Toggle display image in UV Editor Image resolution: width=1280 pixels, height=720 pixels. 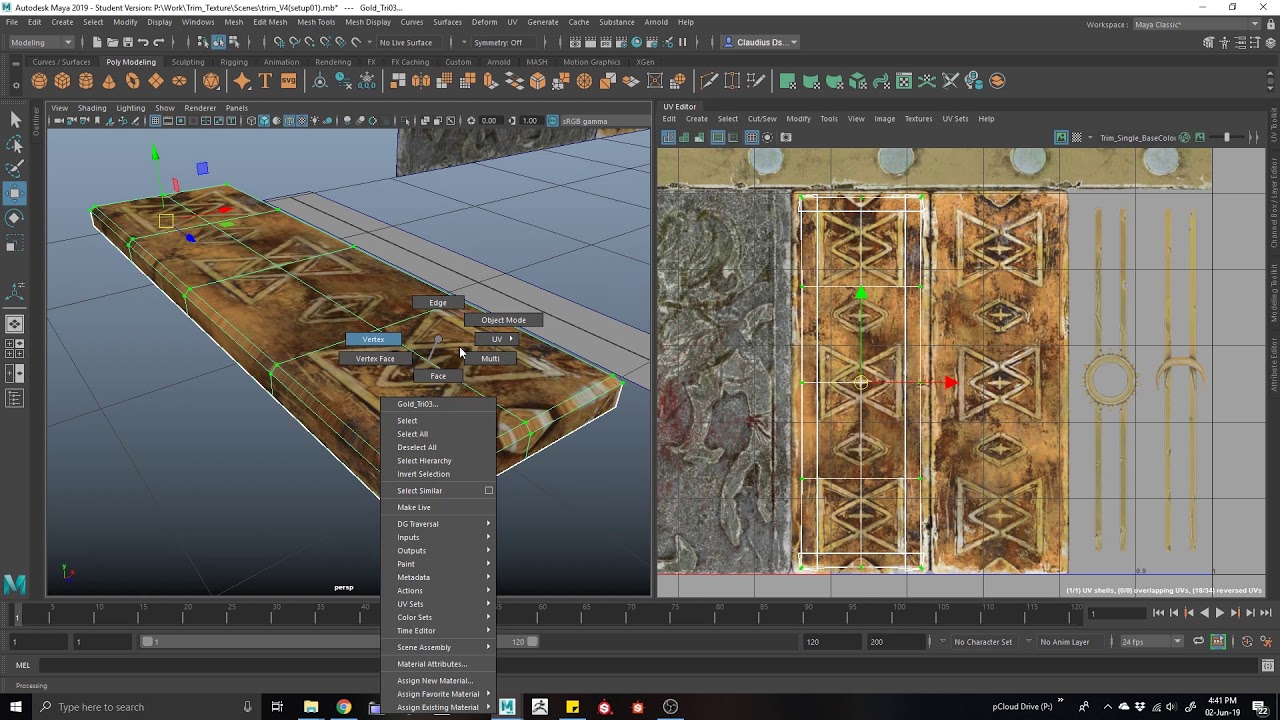1062,137
